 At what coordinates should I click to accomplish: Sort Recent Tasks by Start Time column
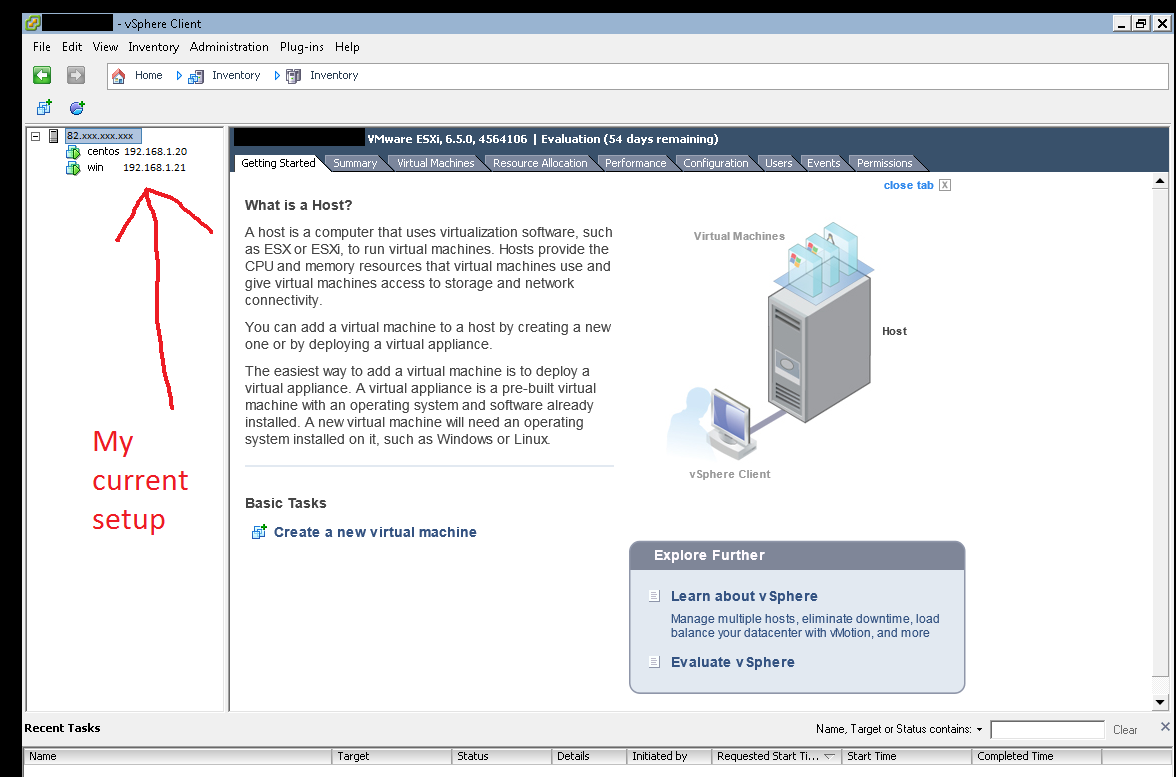click(x=906, y=756)
